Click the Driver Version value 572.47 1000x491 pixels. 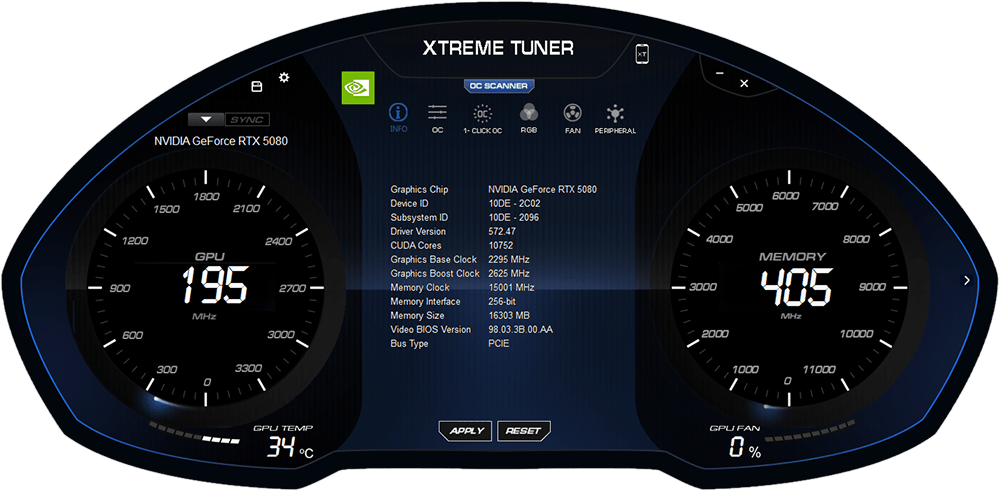click(x=502, y=231)
